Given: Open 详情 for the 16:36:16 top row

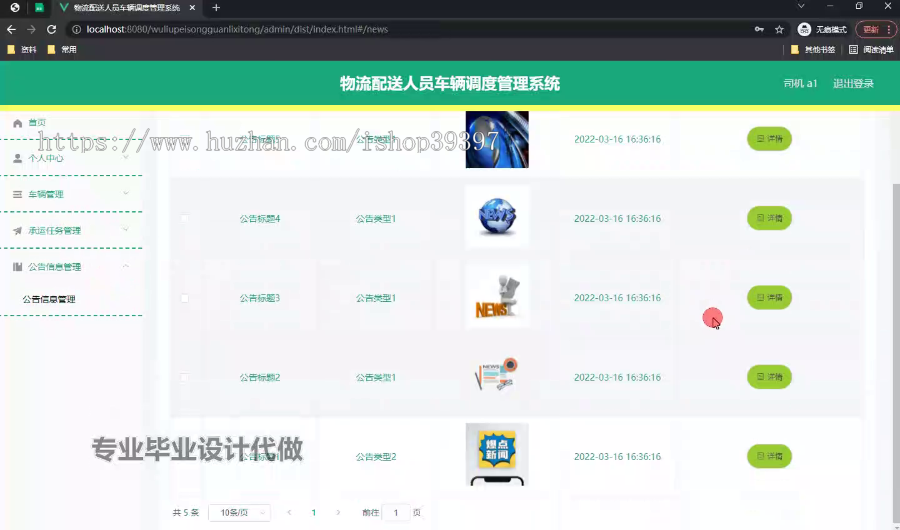Looking at the screenshot, I should 769,139.
